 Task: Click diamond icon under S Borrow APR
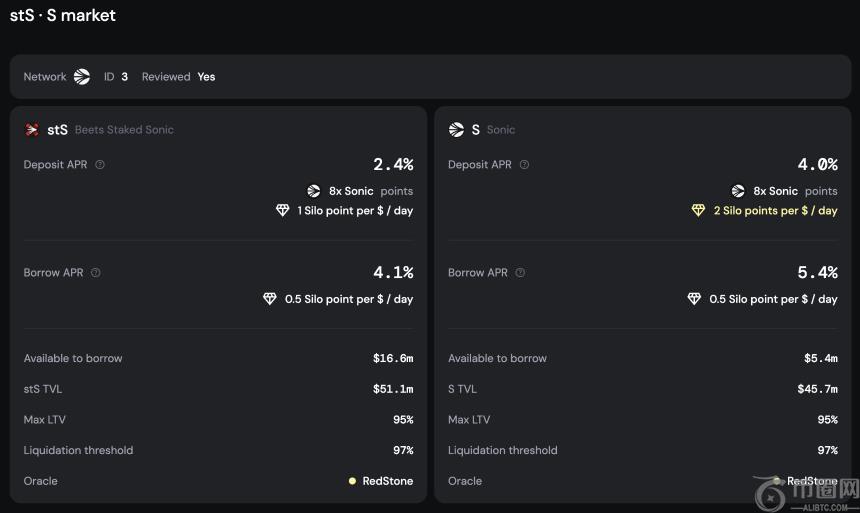pos(694,299)
